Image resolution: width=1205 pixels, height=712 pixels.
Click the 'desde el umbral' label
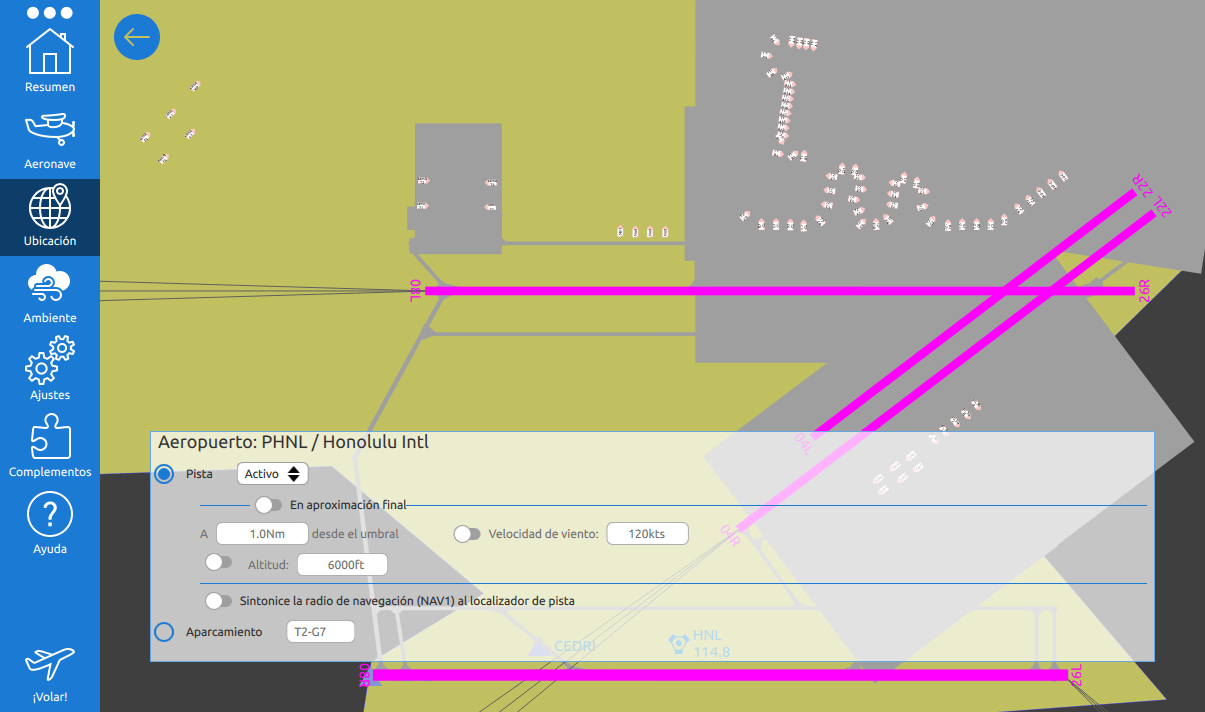point(355,534)
